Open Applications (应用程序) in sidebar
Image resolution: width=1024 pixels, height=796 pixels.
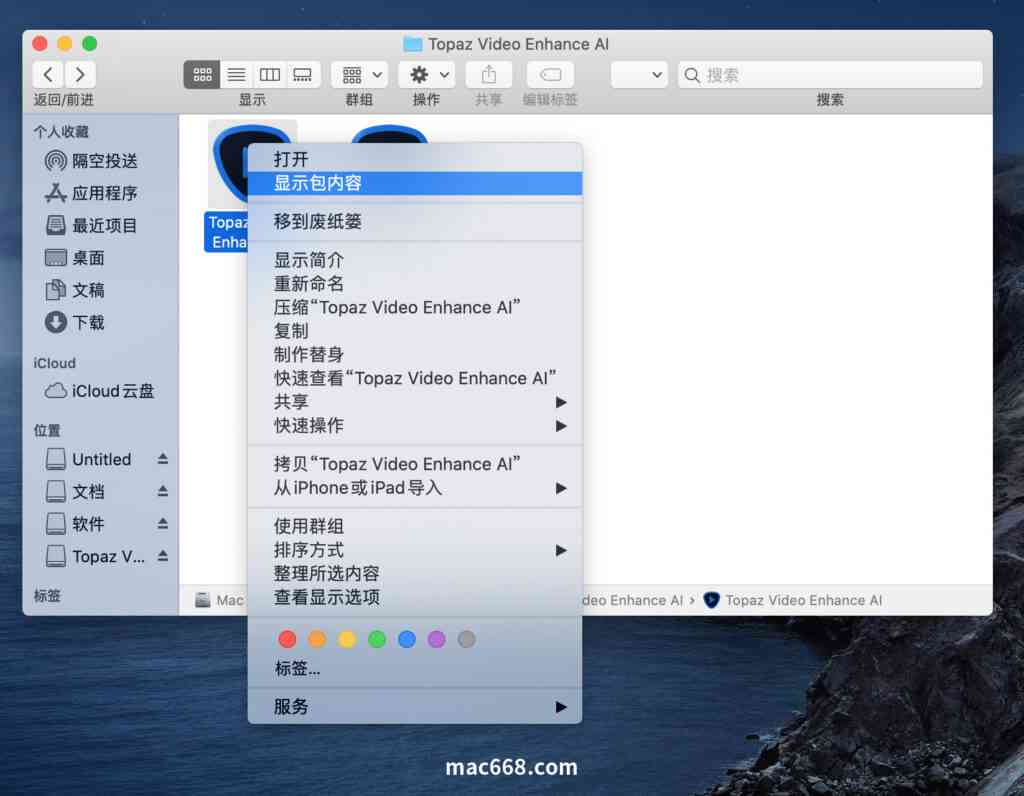[91, 193]
